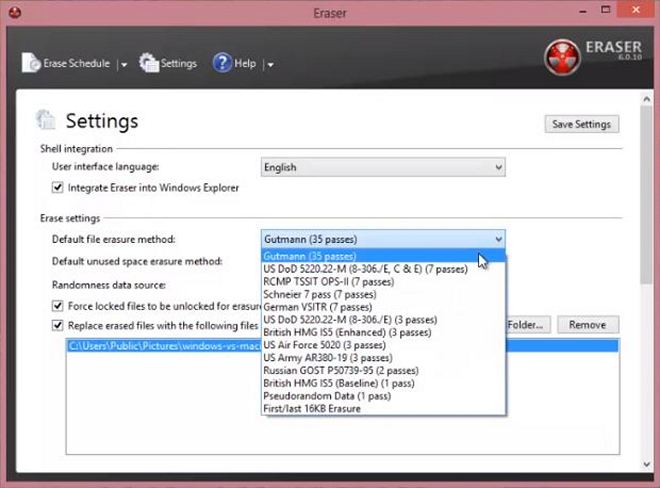Select RCMP TSSIT OPS-II (7 passes)
660x488 pixels.
click(383, 281)
